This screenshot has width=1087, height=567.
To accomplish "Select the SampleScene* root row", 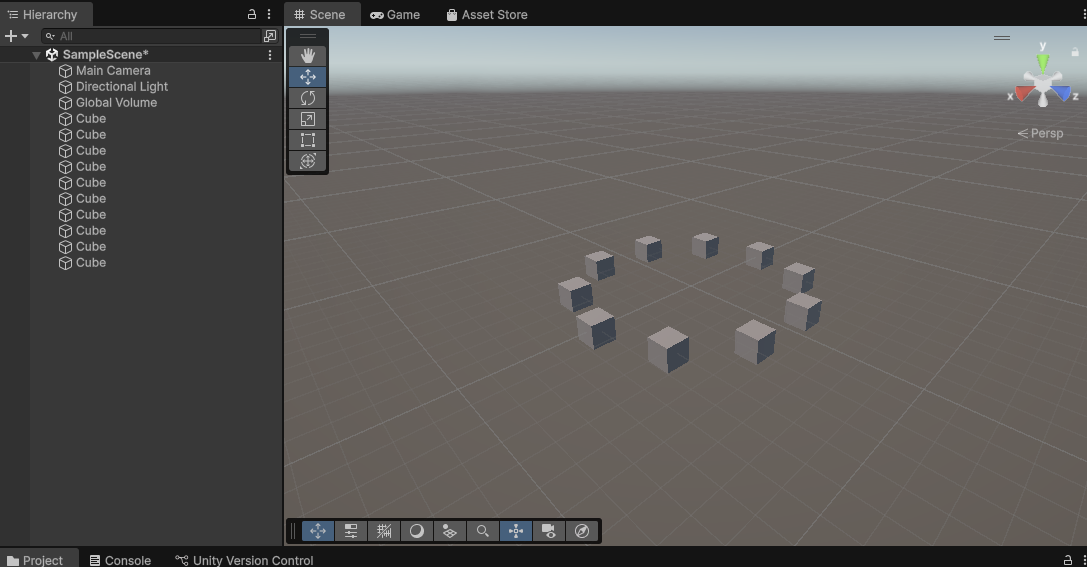I will click(141, 55).
